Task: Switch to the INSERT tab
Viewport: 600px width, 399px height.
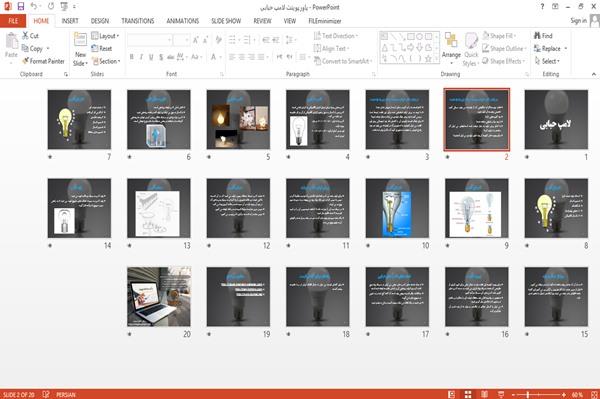Action: 70,21
